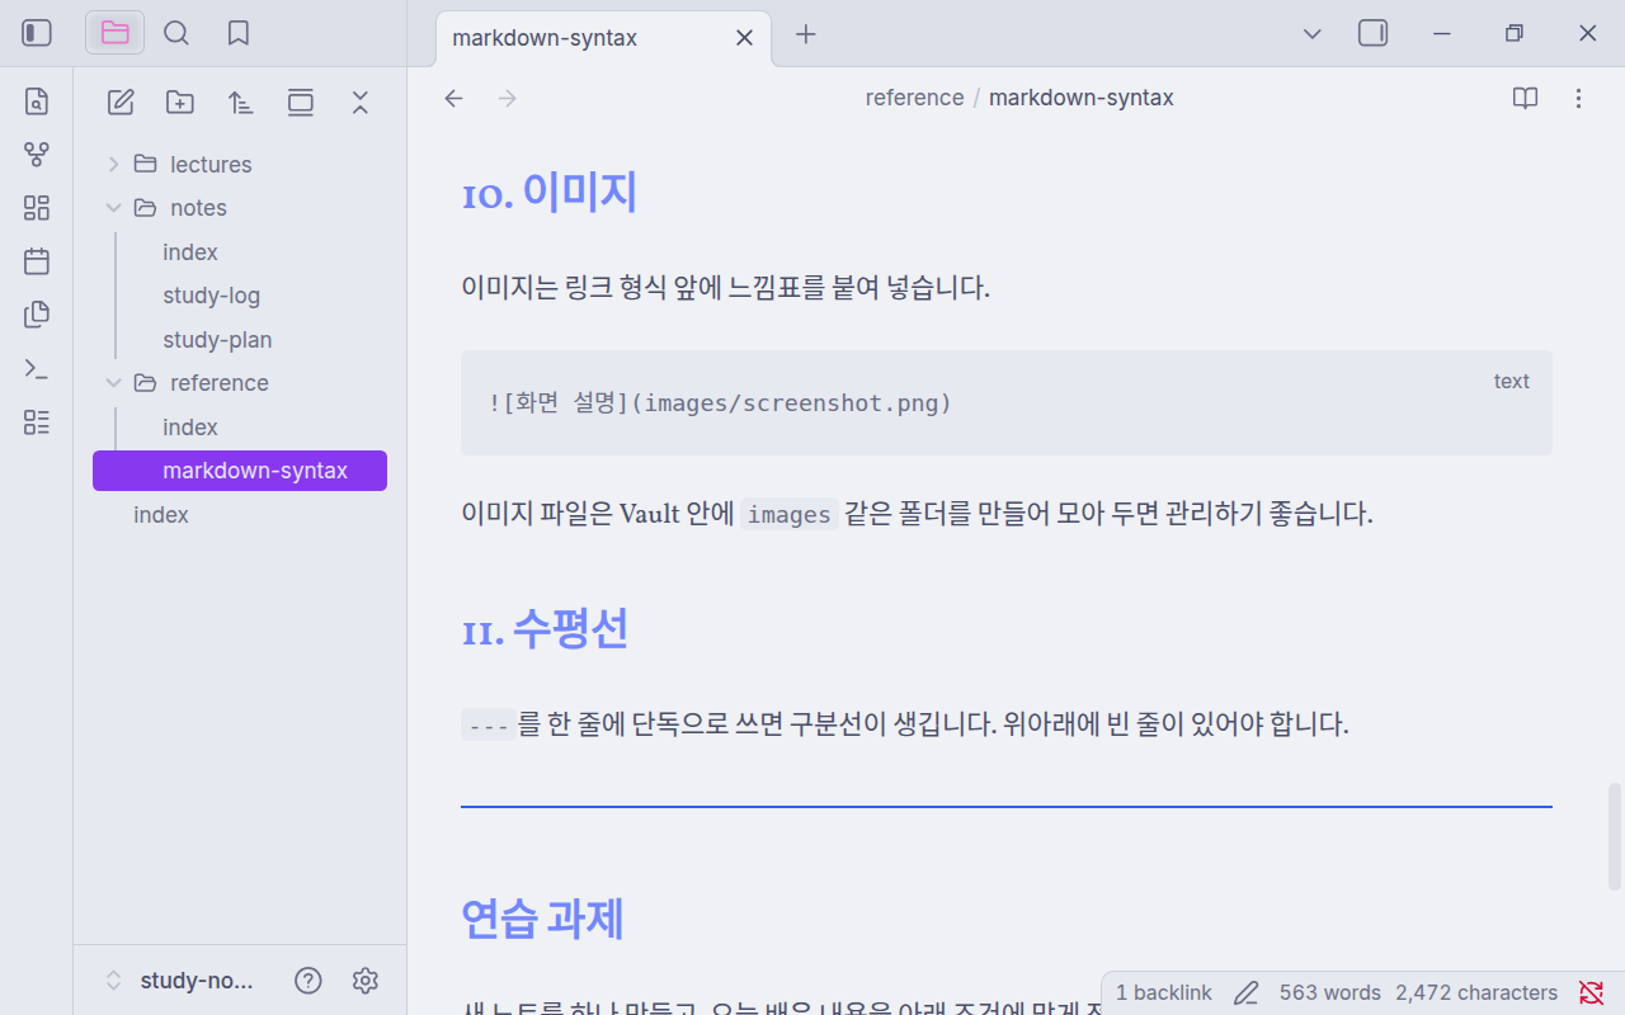Open the tab list dropdown

[1312, 34]
